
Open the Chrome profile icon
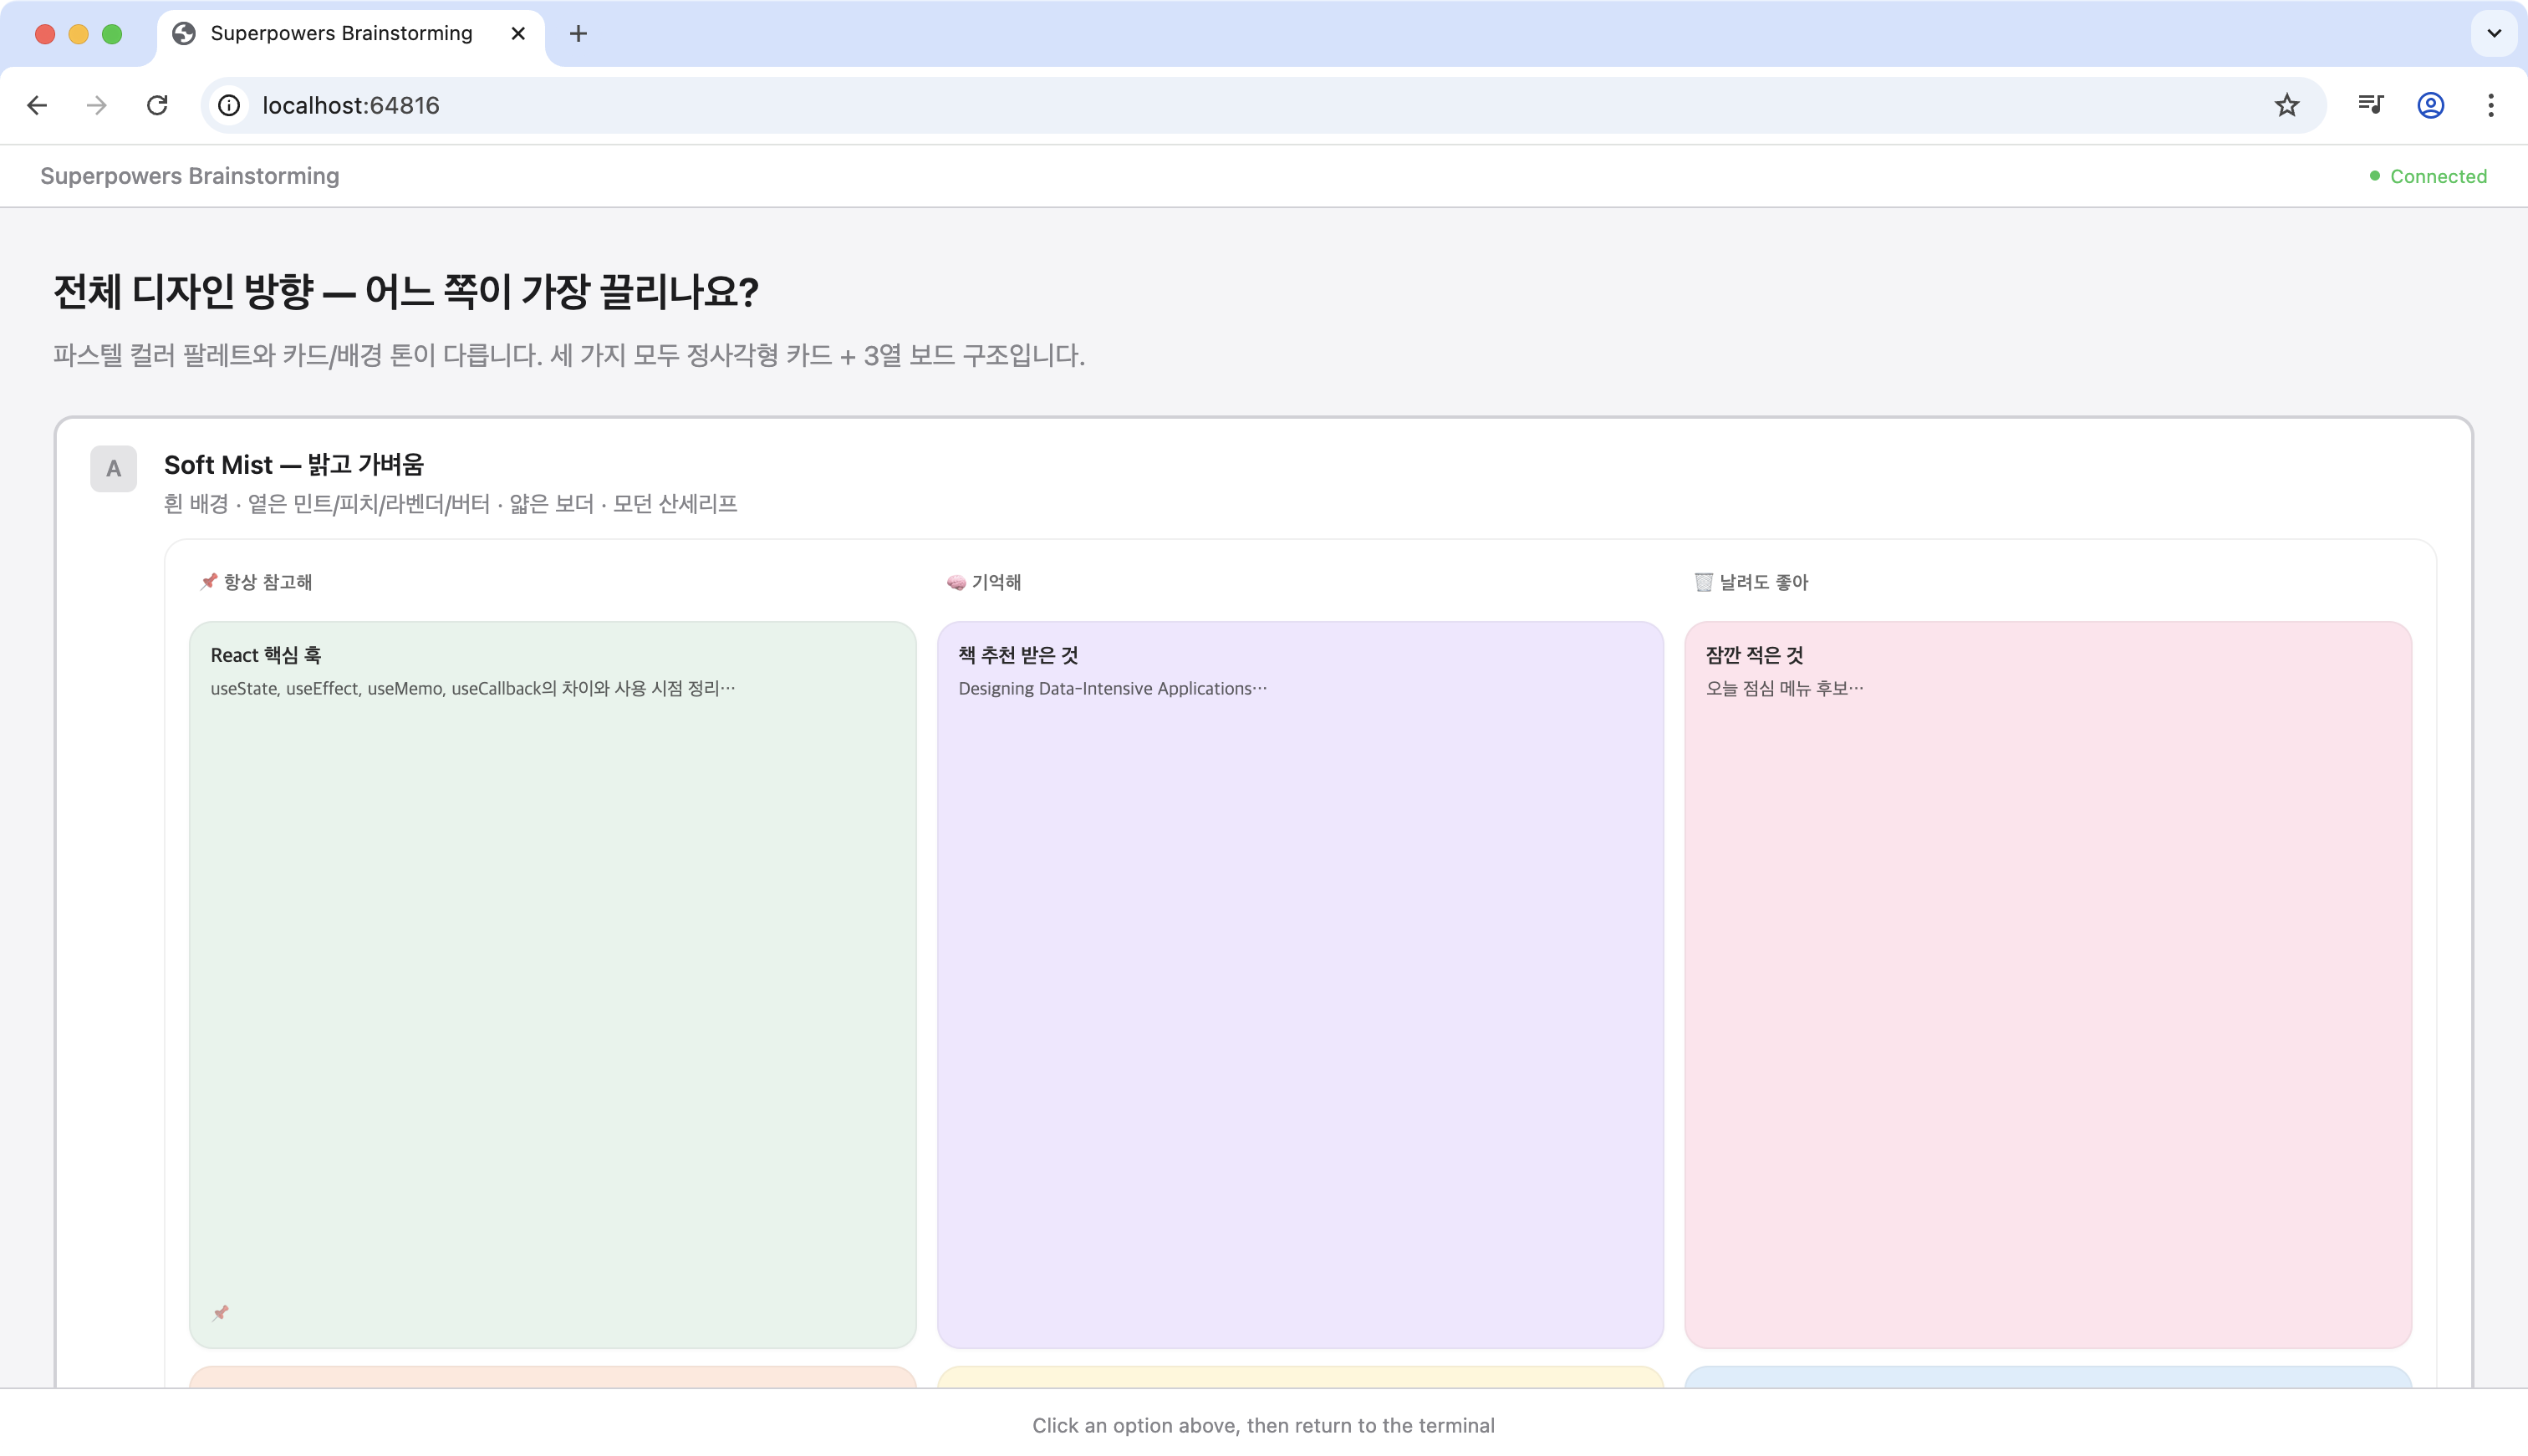coord(2431,105)
